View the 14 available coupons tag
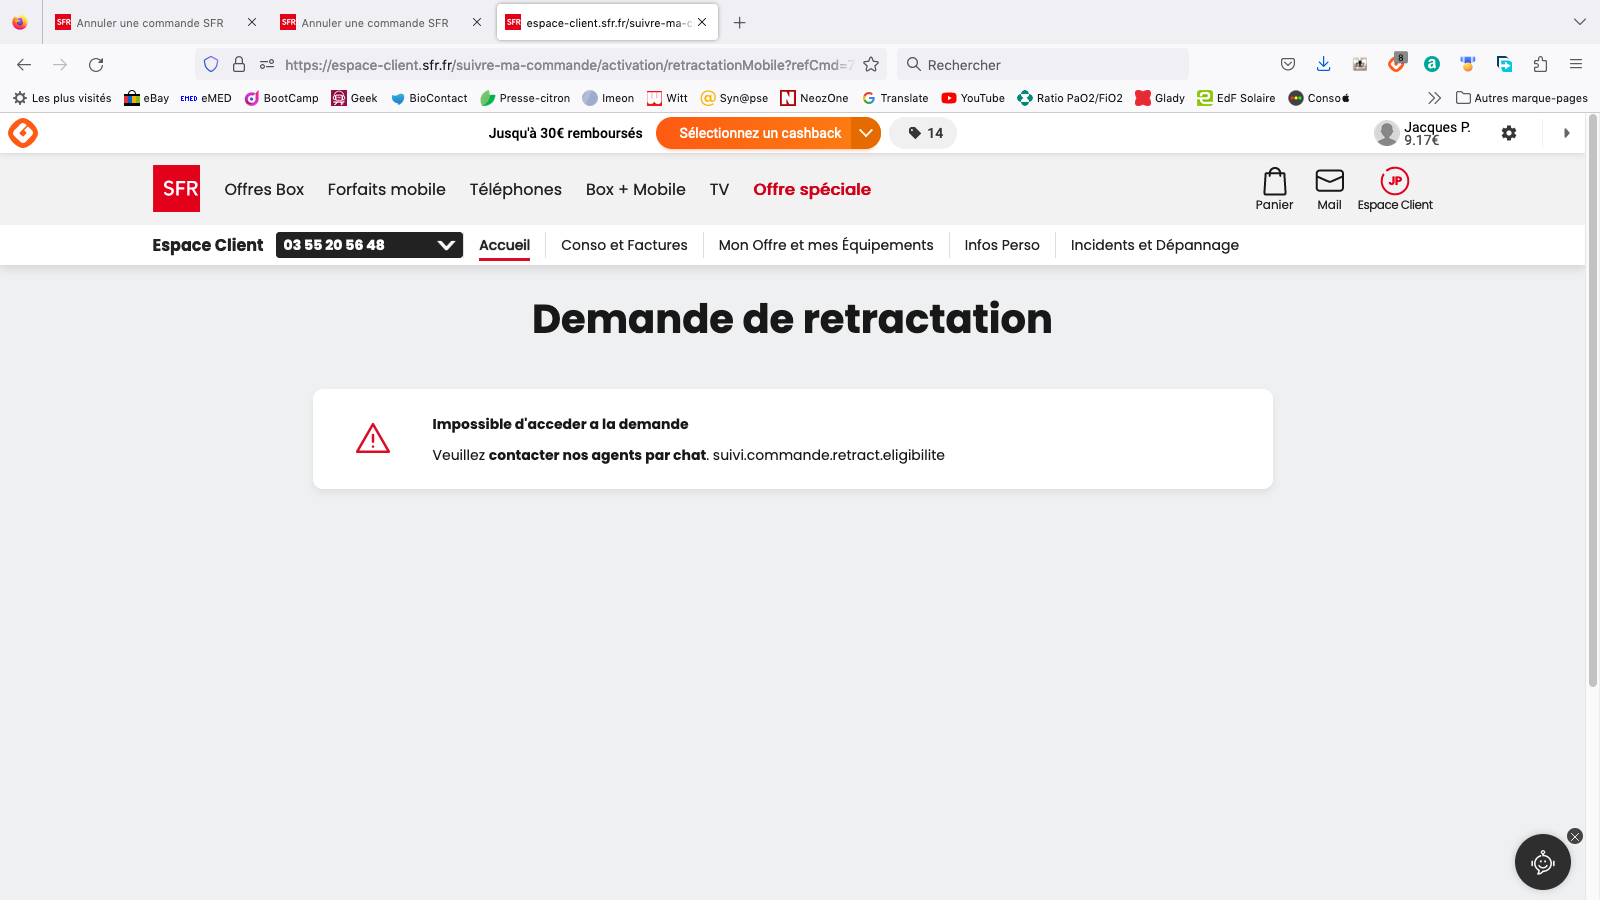Viewport: 1600px width, 900px height. coord(922,132)
